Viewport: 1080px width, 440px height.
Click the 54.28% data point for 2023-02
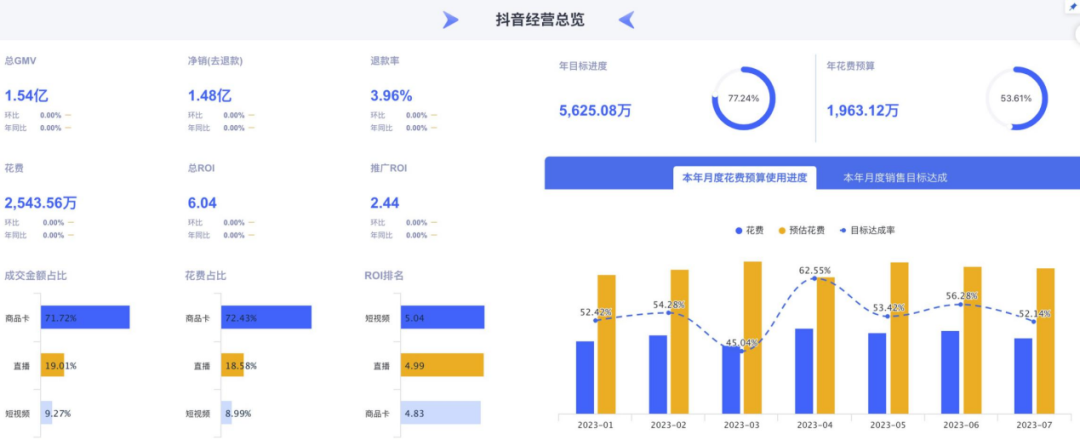[669, 313]
